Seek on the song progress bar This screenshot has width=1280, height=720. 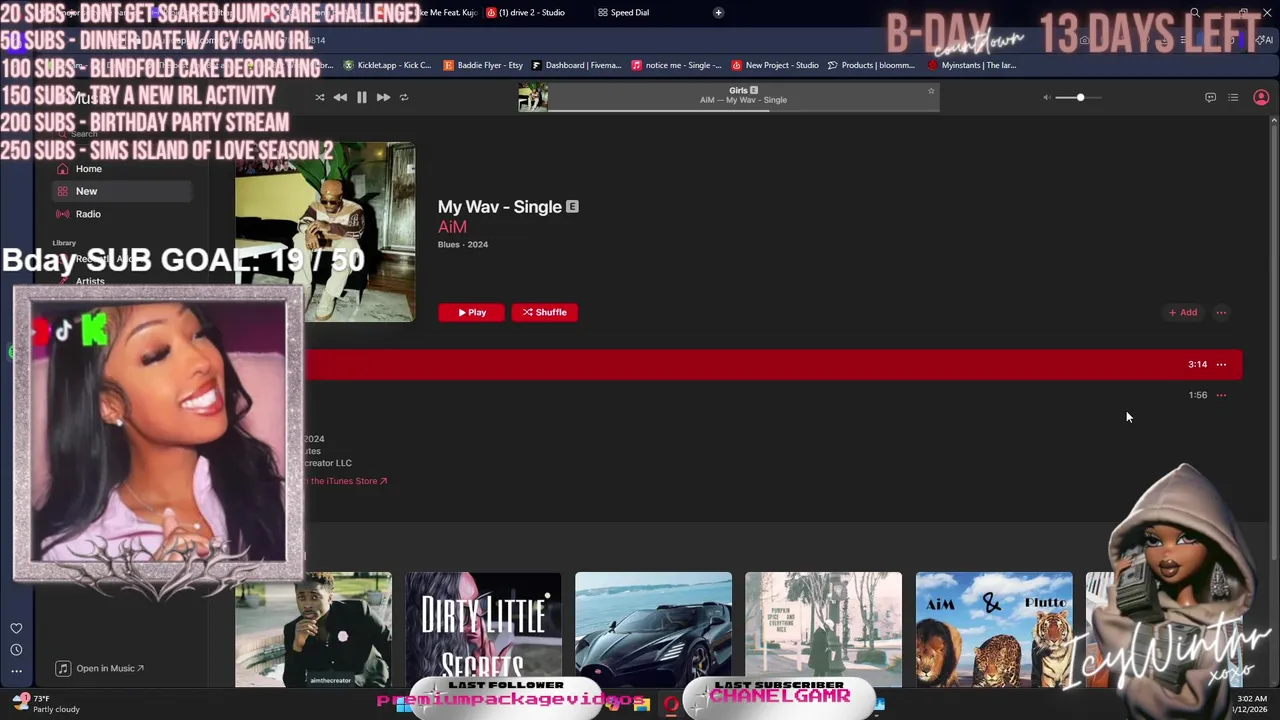coord(743,110)
